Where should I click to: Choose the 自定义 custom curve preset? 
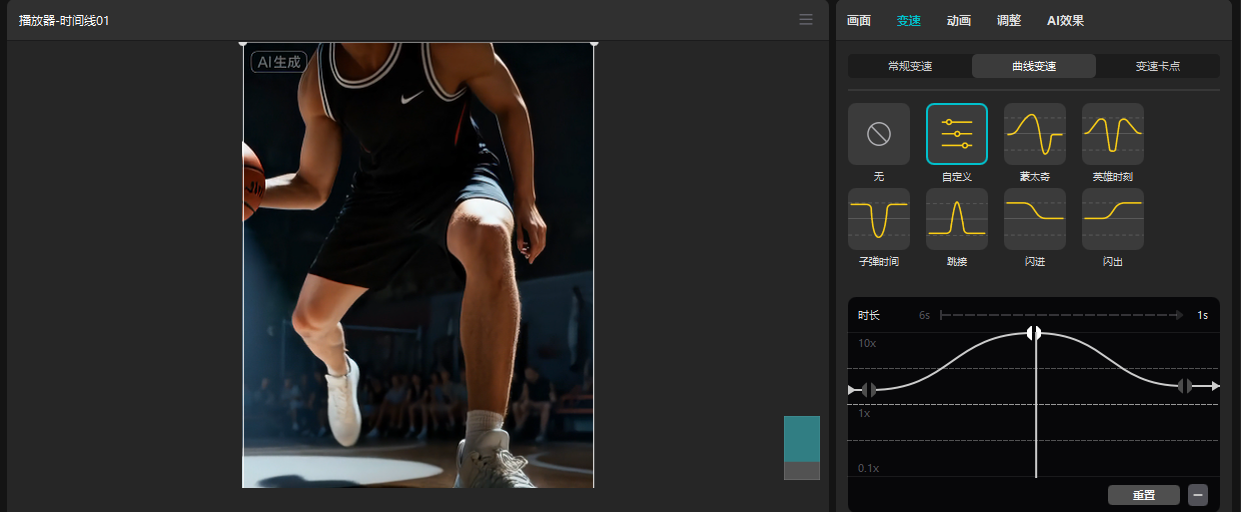pos(956,134)
